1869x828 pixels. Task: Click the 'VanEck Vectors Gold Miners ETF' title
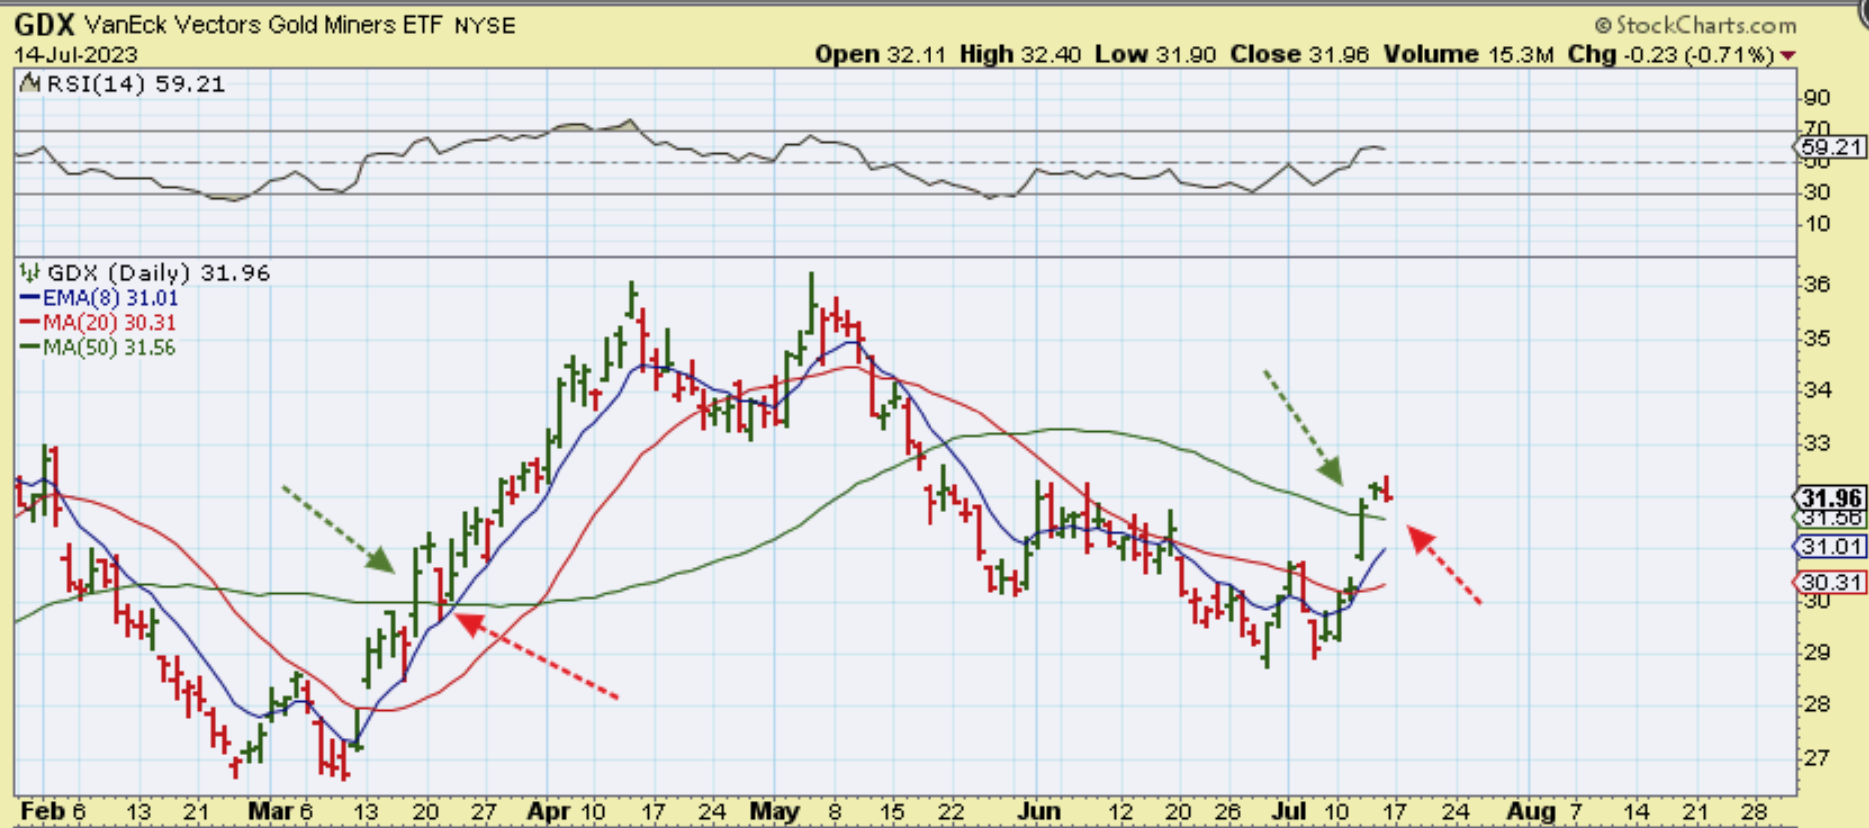tap(264, 25)
